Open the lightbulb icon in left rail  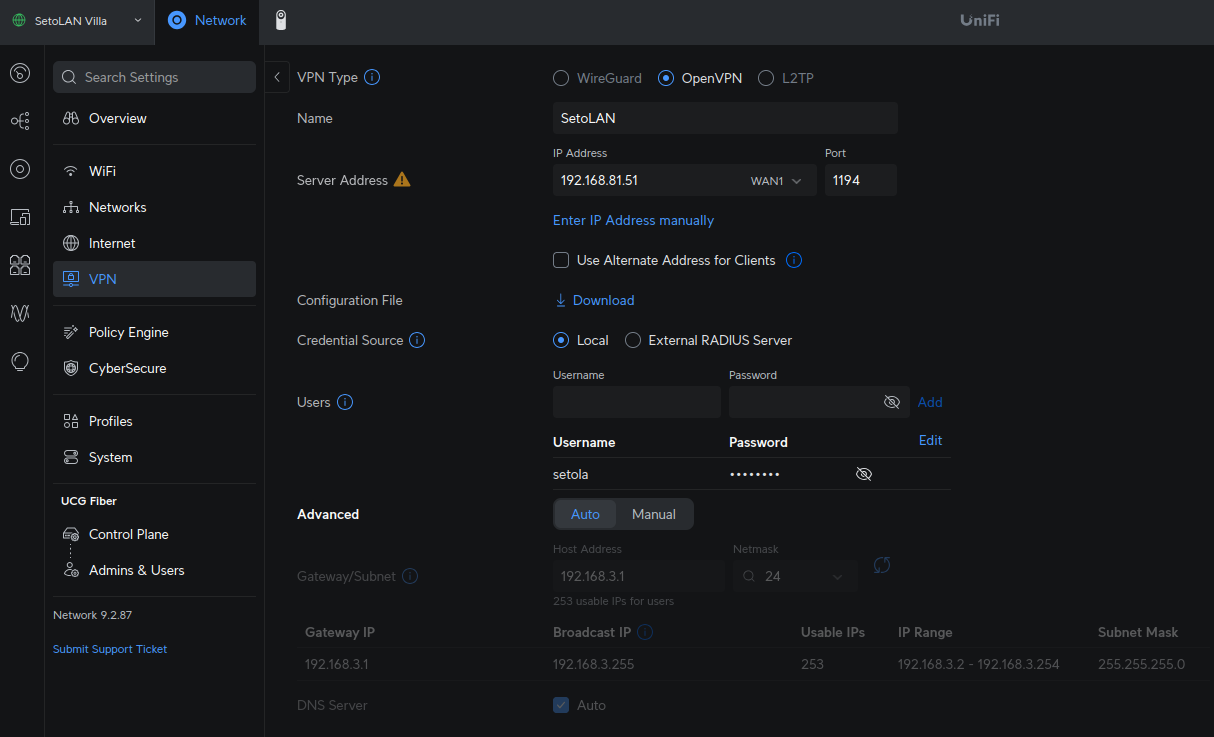(20, 361)
